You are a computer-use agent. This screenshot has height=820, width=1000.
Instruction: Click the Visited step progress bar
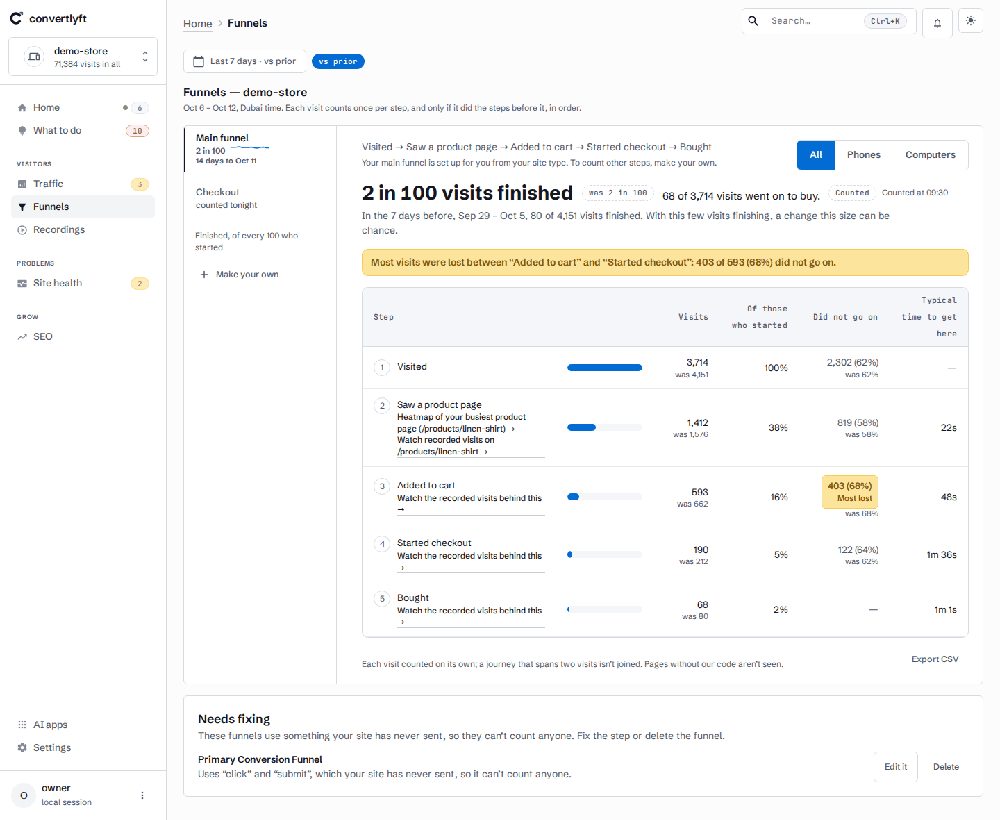pyautogui.click(x=604, y=367)
